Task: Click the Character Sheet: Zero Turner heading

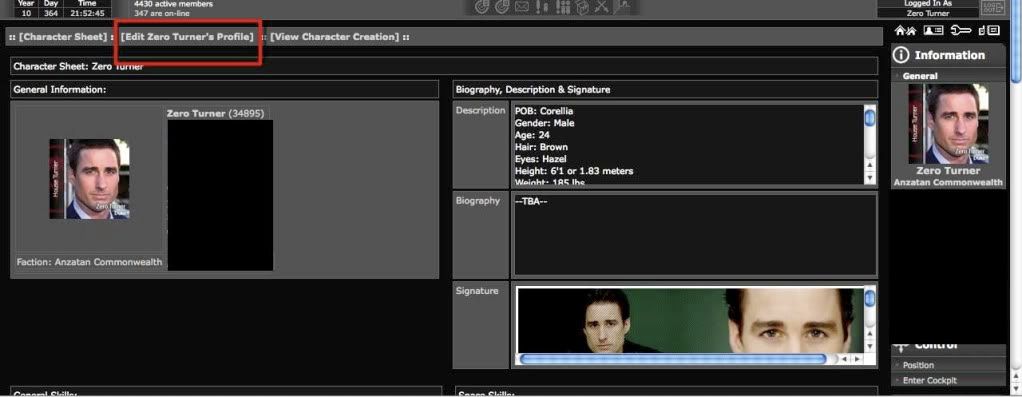Action: pos(78,66)
